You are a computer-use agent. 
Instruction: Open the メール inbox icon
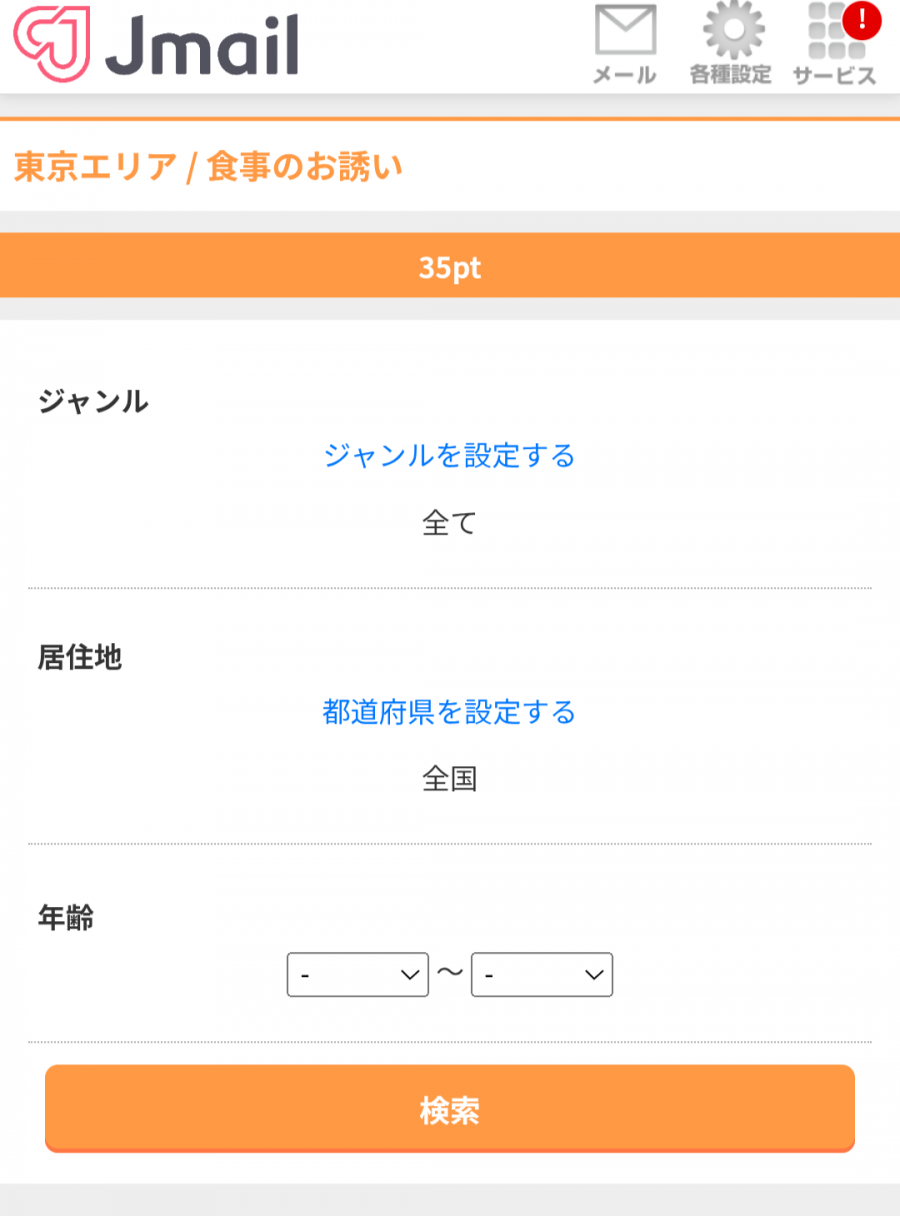625,40
